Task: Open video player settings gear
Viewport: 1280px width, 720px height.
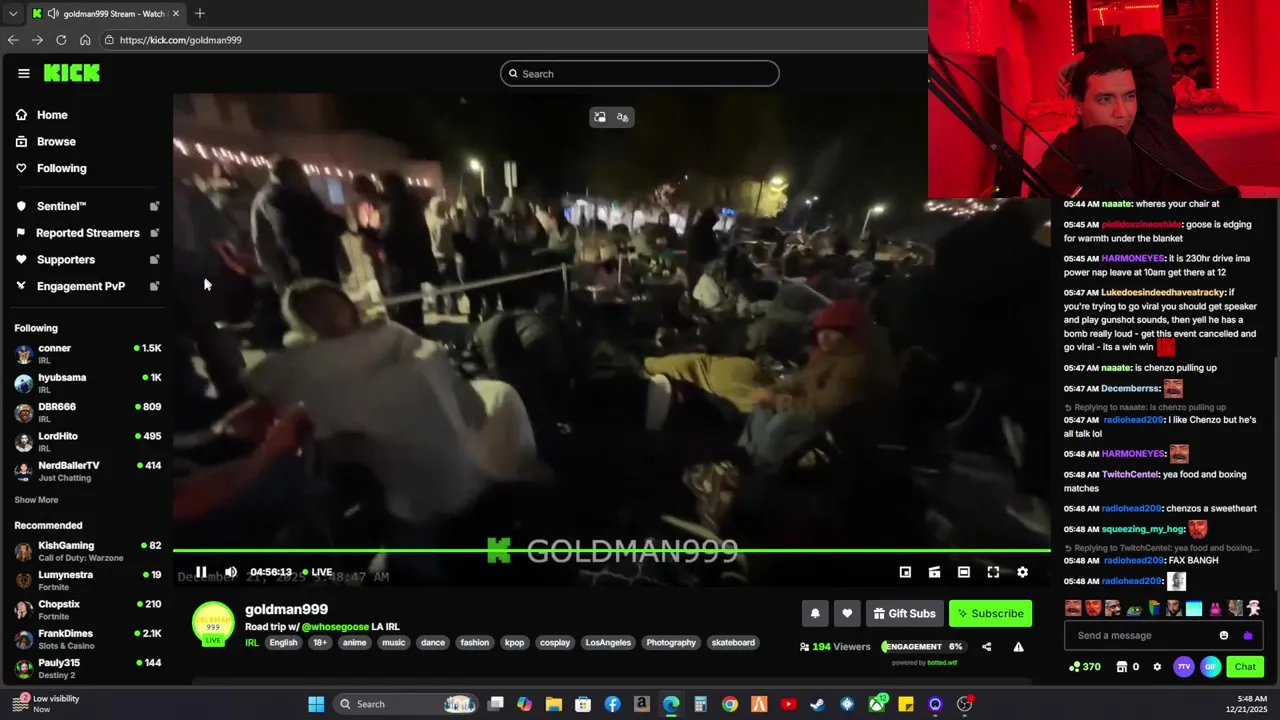Action: coord(1022,572)
